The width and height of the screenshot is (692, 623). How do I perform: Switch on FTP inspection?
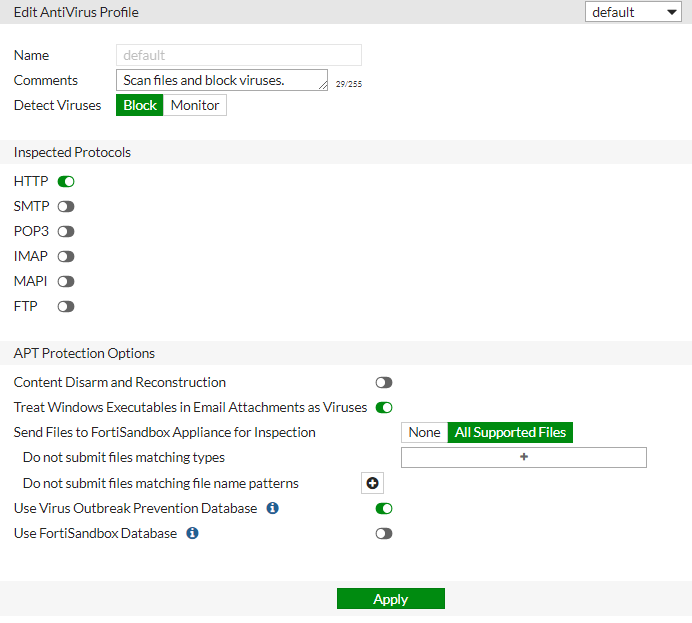pyautogui.click(x=66, y=306)
